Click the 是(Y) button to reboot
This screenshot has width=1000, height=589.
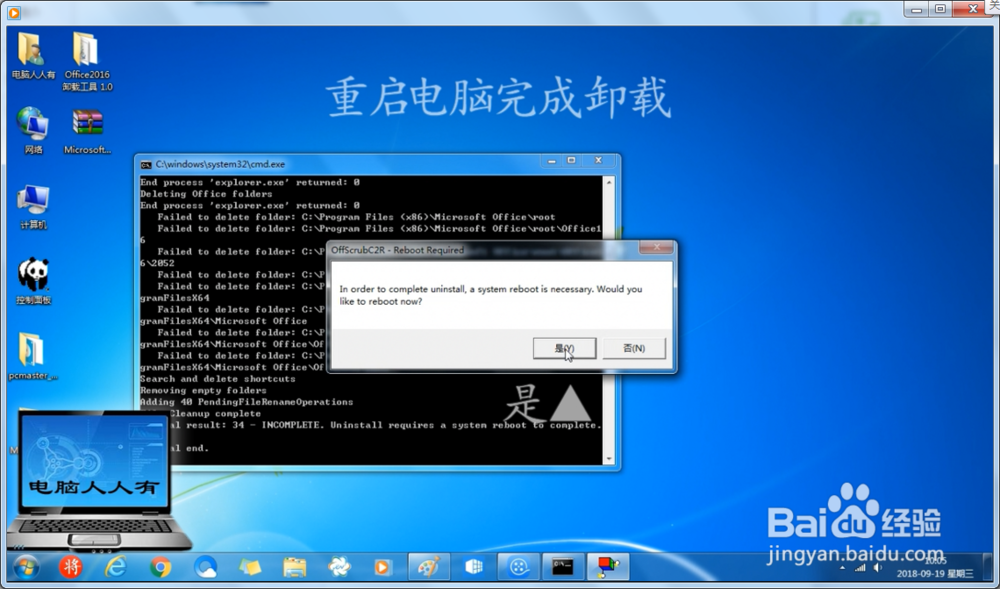[564, 348]
